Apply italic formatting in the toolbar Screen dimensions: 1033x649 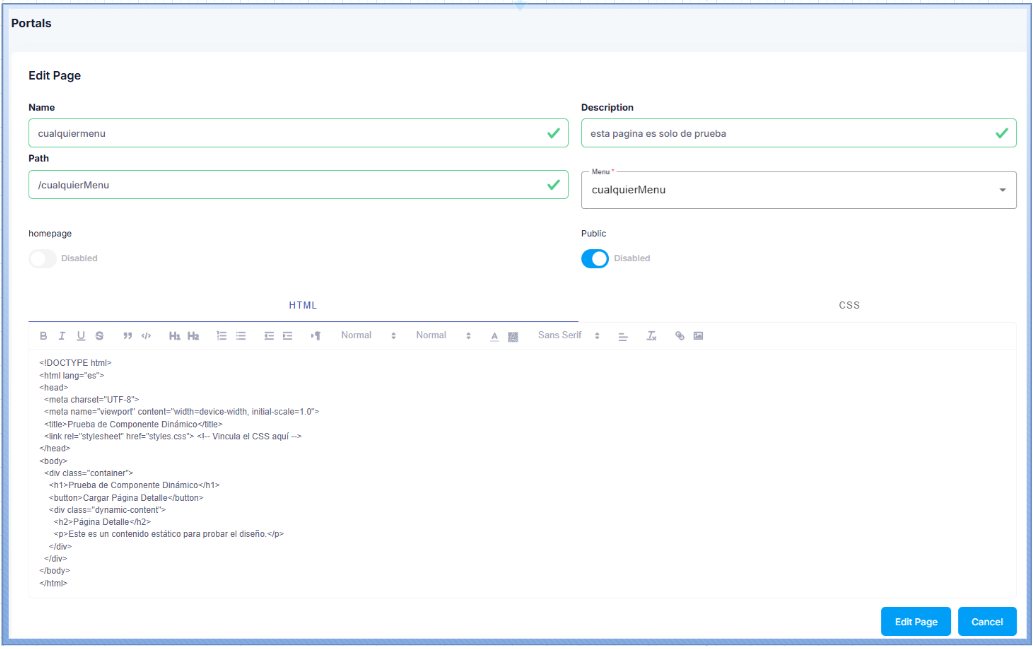pos(62,336)
